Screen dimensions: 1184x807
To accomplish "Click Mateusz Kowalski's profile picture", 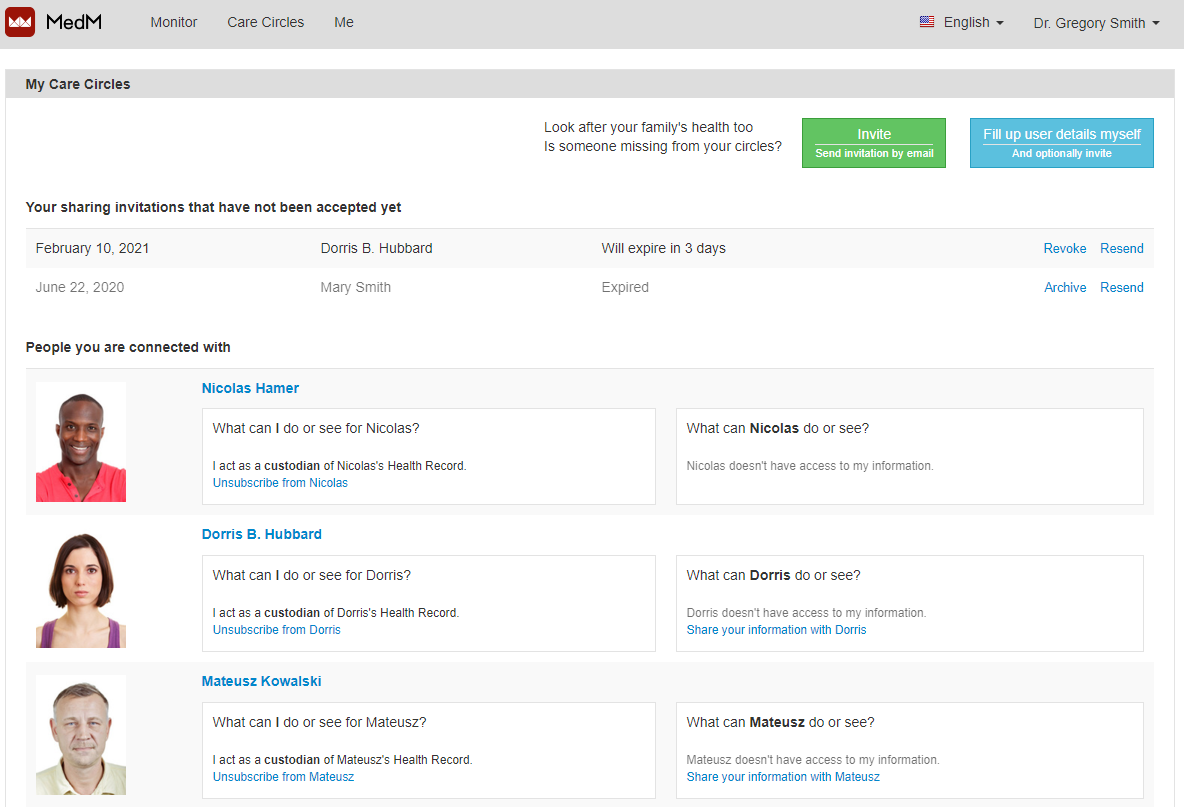I will (x=81, y=734).
